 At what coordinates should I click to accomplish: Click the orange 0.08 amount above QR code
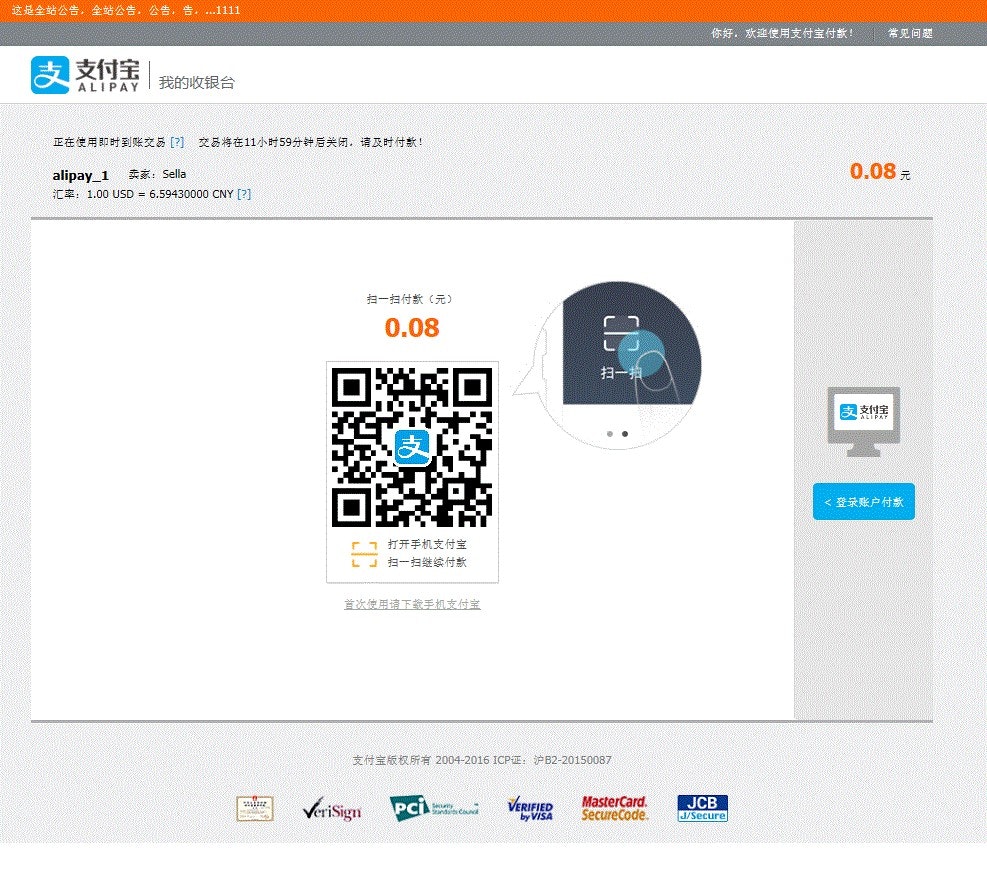point(412,327)
